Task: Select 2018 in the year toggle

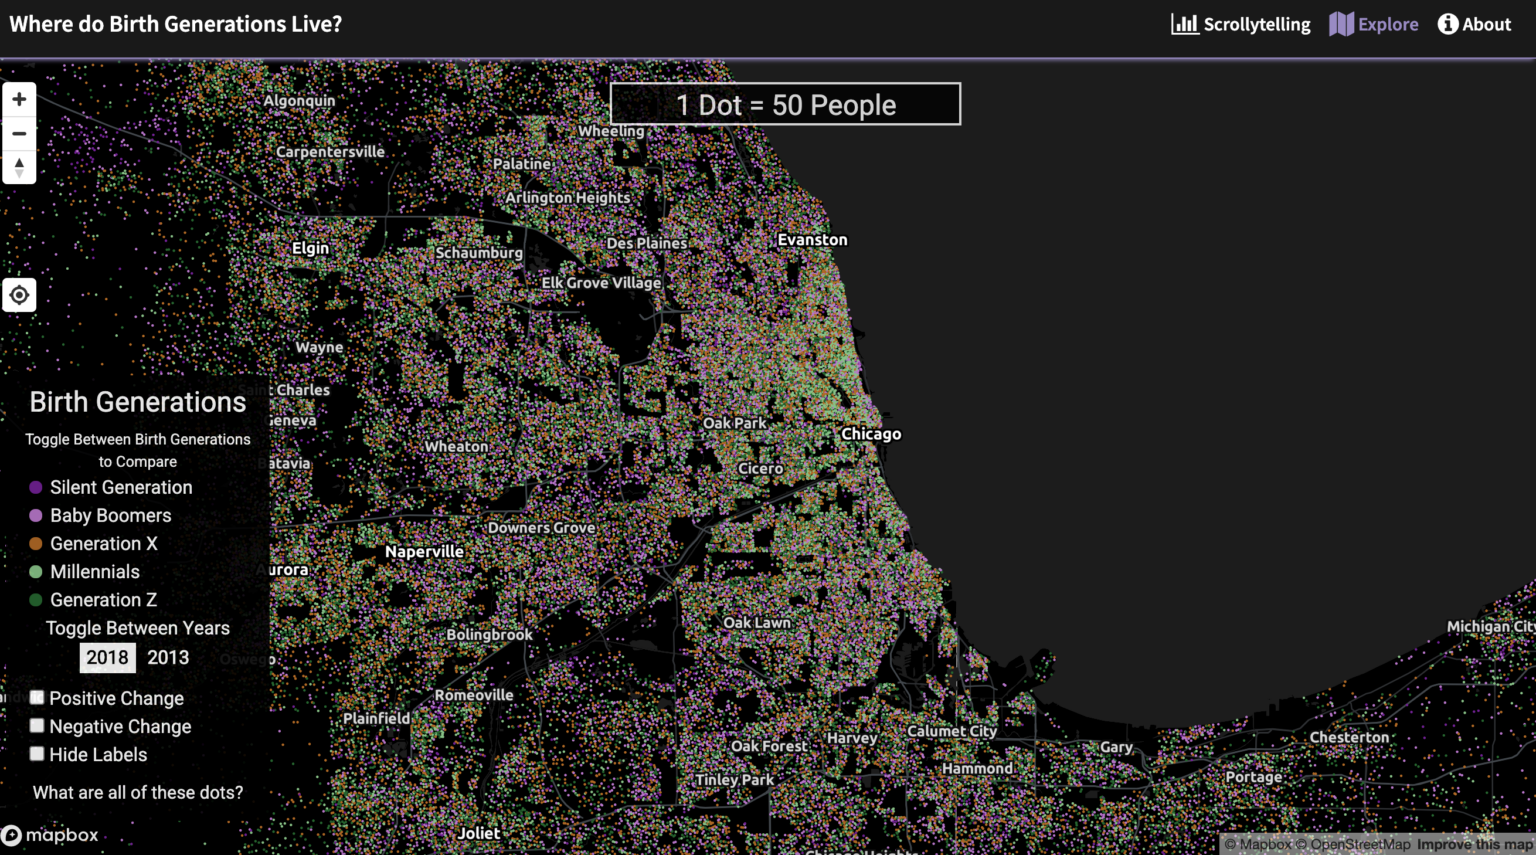Action: (107, 657)
